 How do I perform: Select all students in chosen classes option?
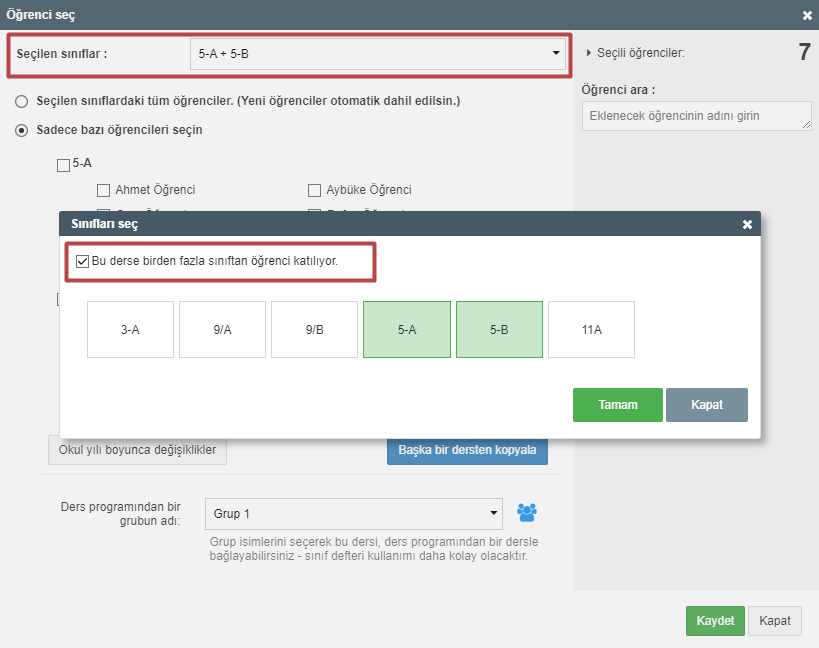21,101
